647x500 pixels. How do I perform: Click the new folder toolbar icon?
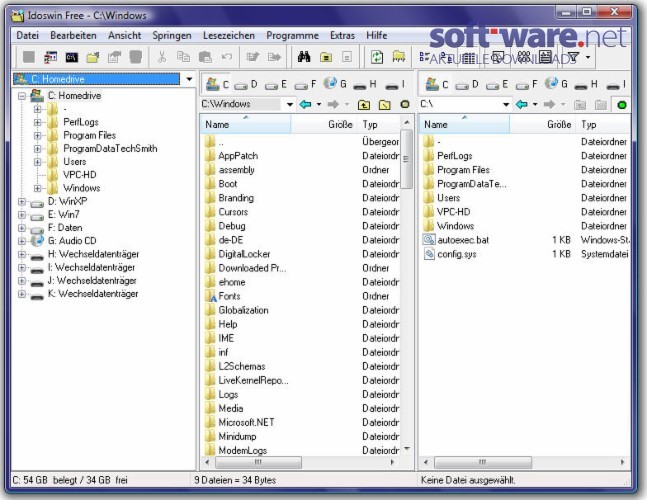[93, 57]
